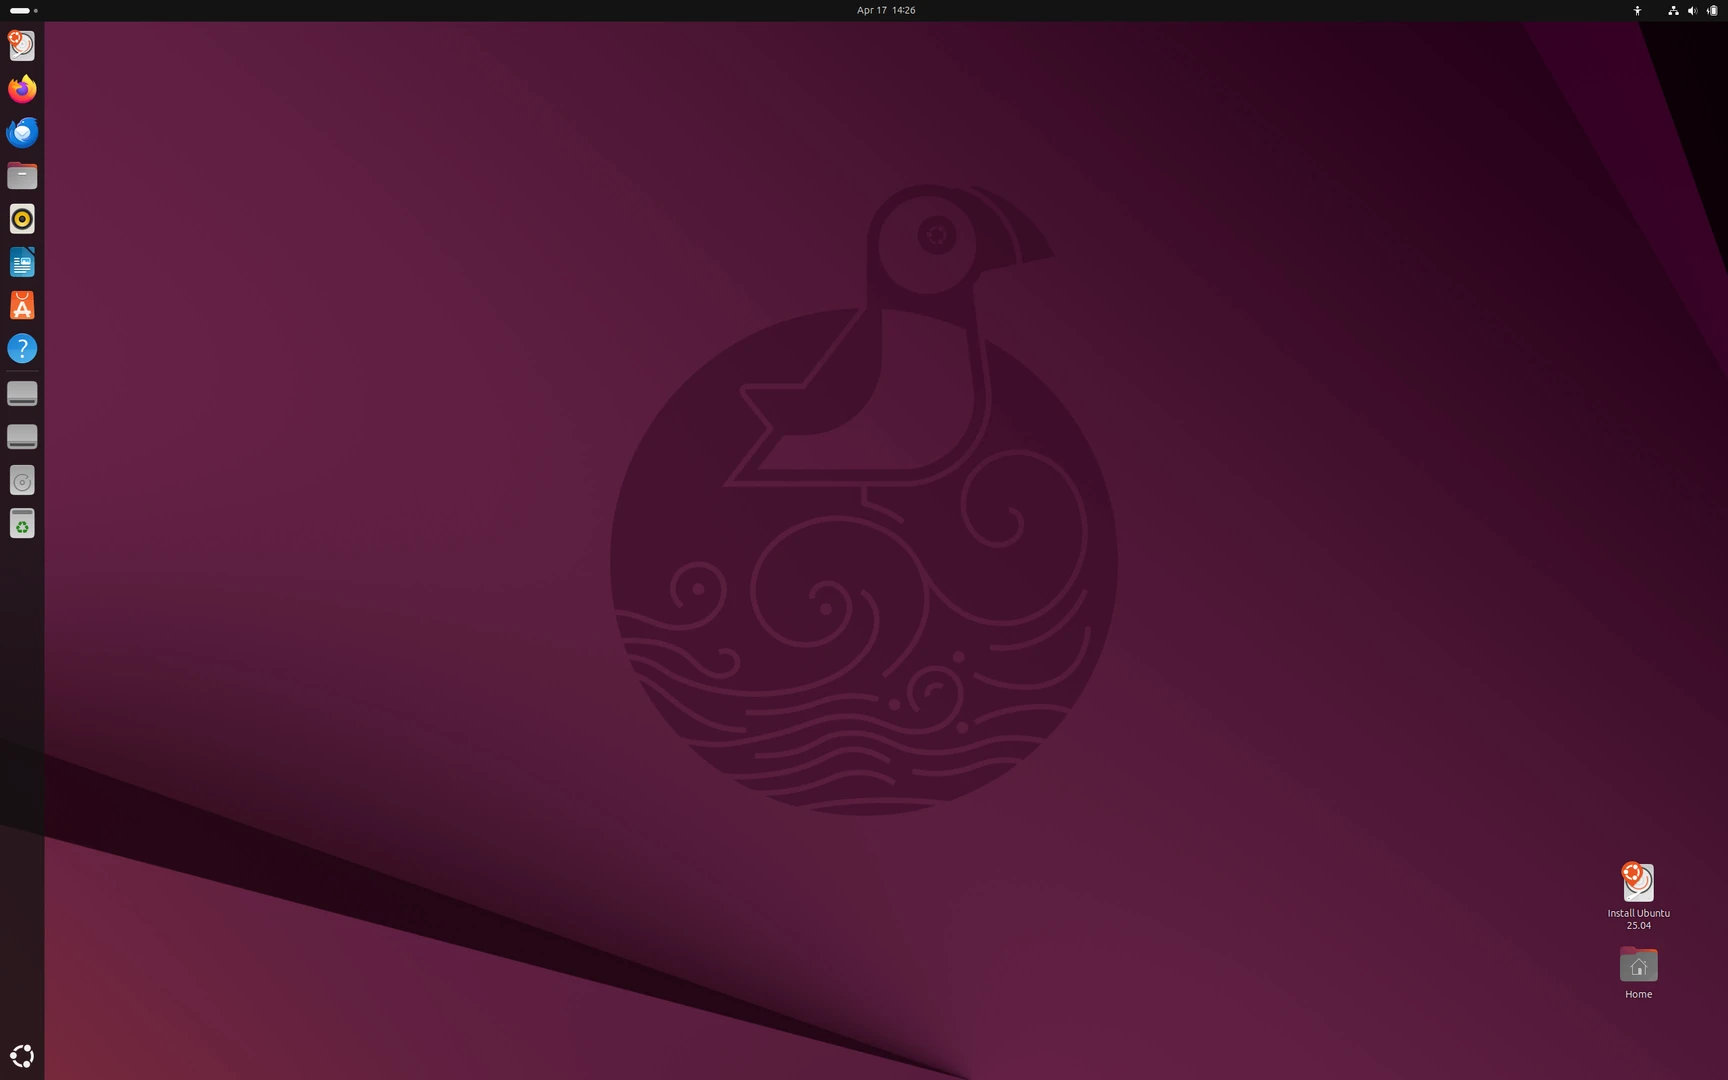This screenshot has height=1080, width=1728.
Task: Show the applications grid via the Ubuntu logo
Action: pyautogui.click(x=22, y=1055)
